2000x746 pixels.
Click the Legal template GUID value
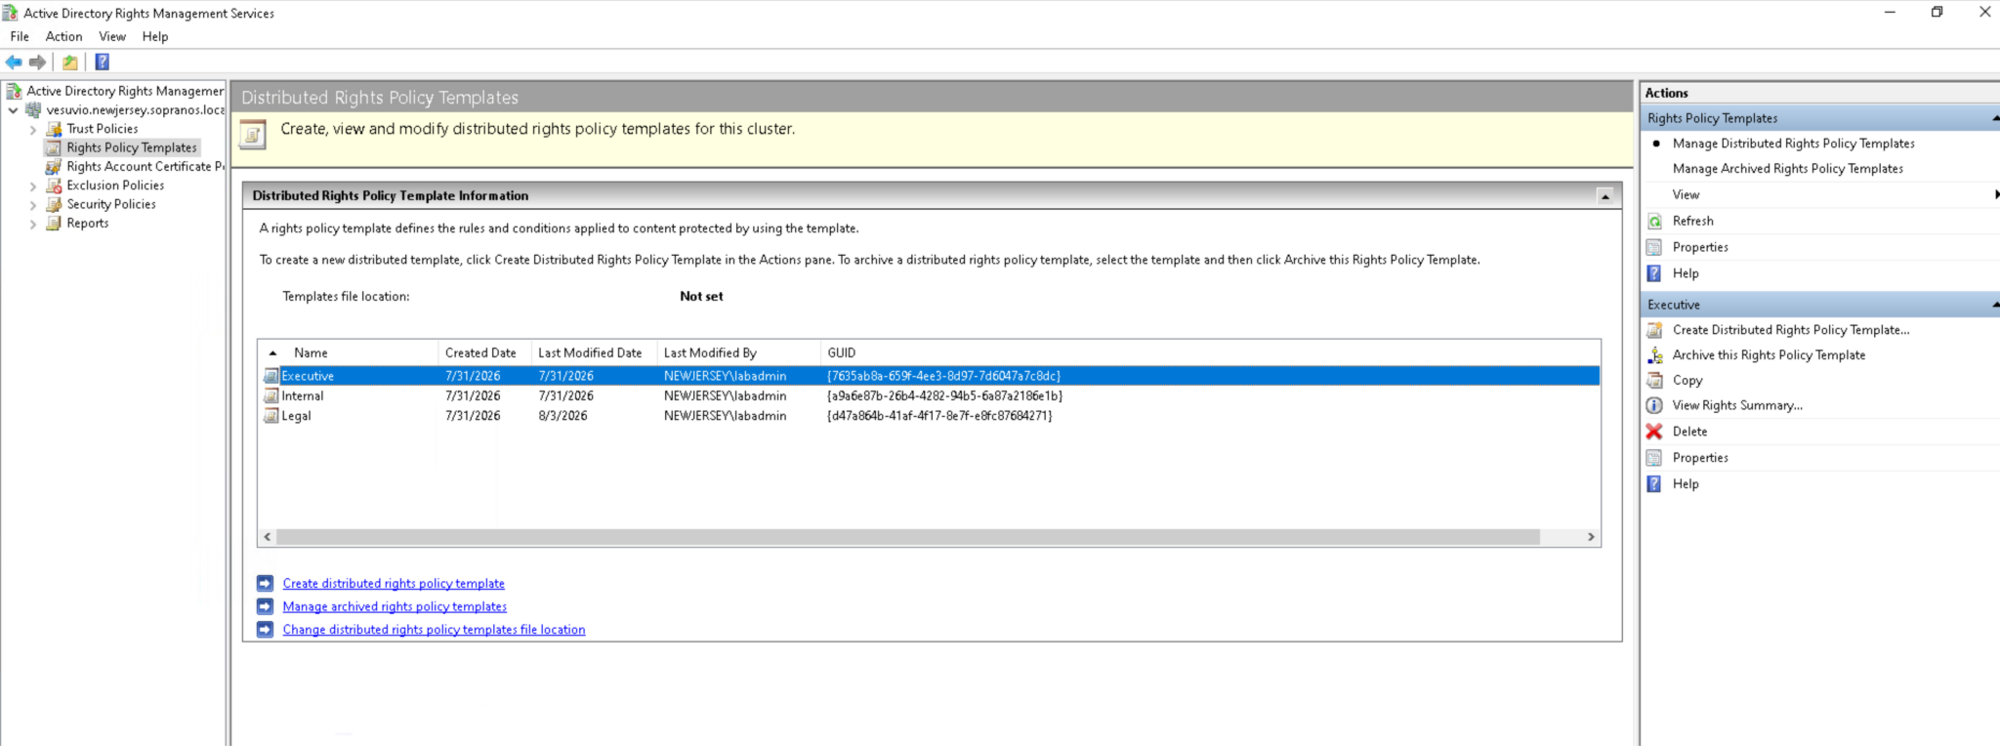[939, 416]
